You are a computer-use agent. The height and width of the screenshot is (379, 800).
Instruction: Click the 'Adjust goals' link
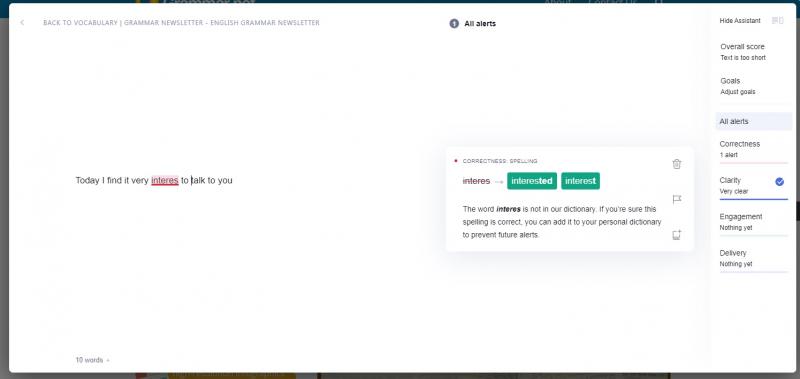click(738, 92)
